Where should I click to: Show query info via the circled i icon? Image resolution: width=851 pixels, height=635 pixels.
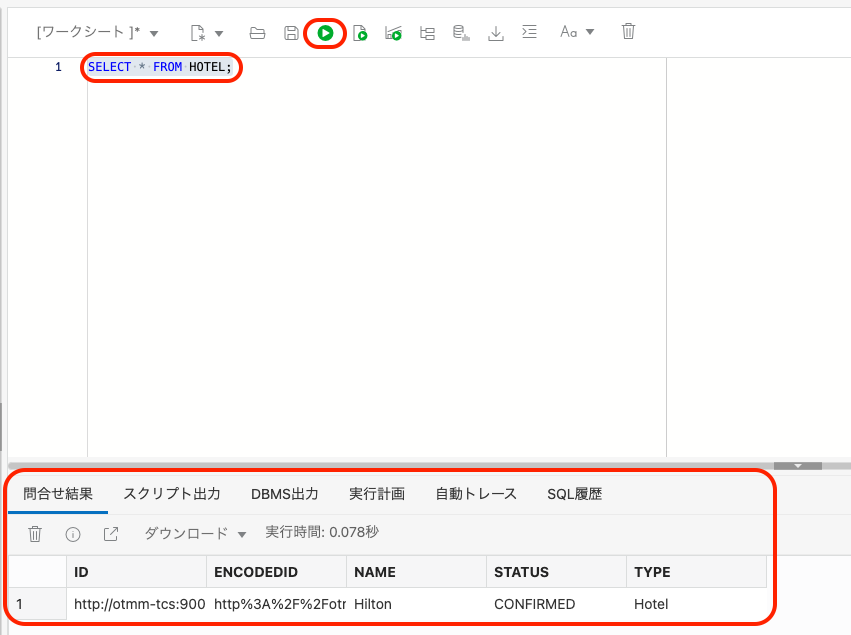73,534
